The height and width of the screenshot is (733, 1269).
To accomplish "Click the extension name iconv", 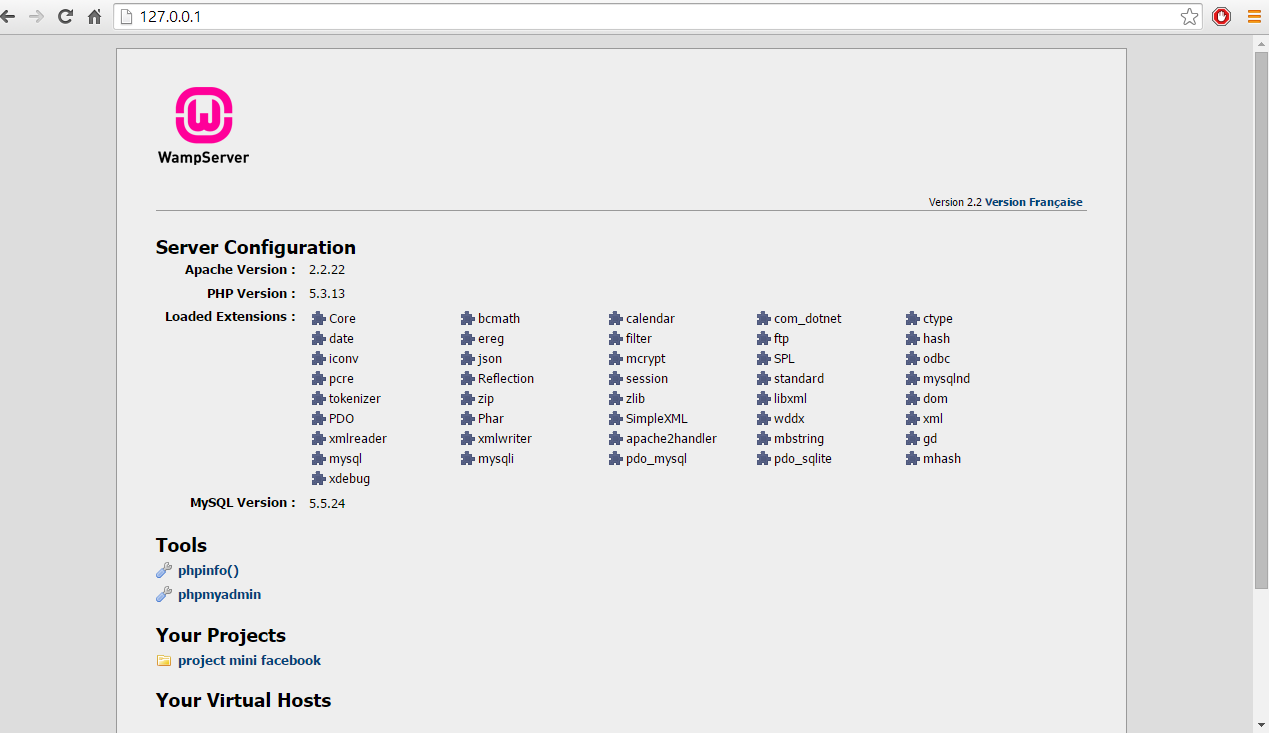I will point(344,358).
